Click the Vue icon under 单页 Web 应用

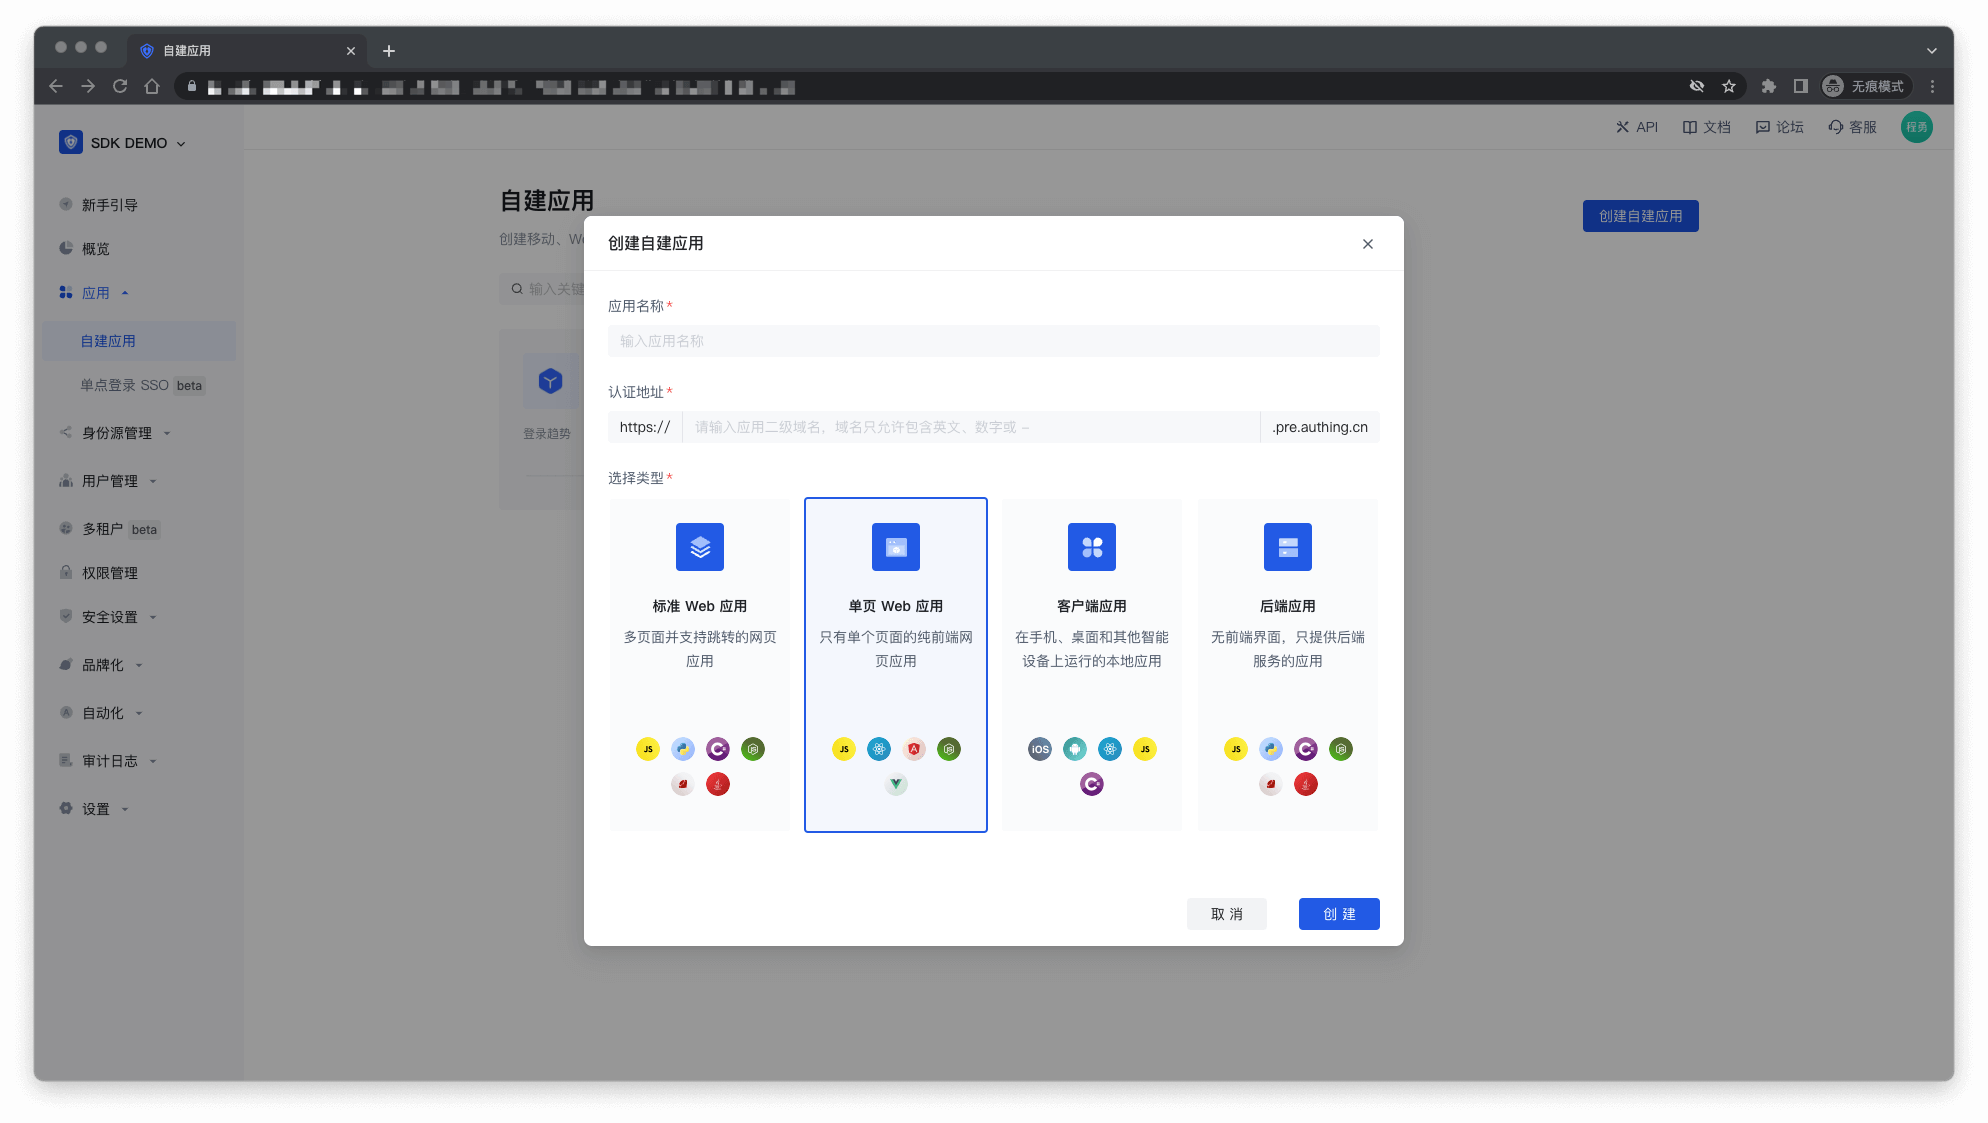[896, 784]
